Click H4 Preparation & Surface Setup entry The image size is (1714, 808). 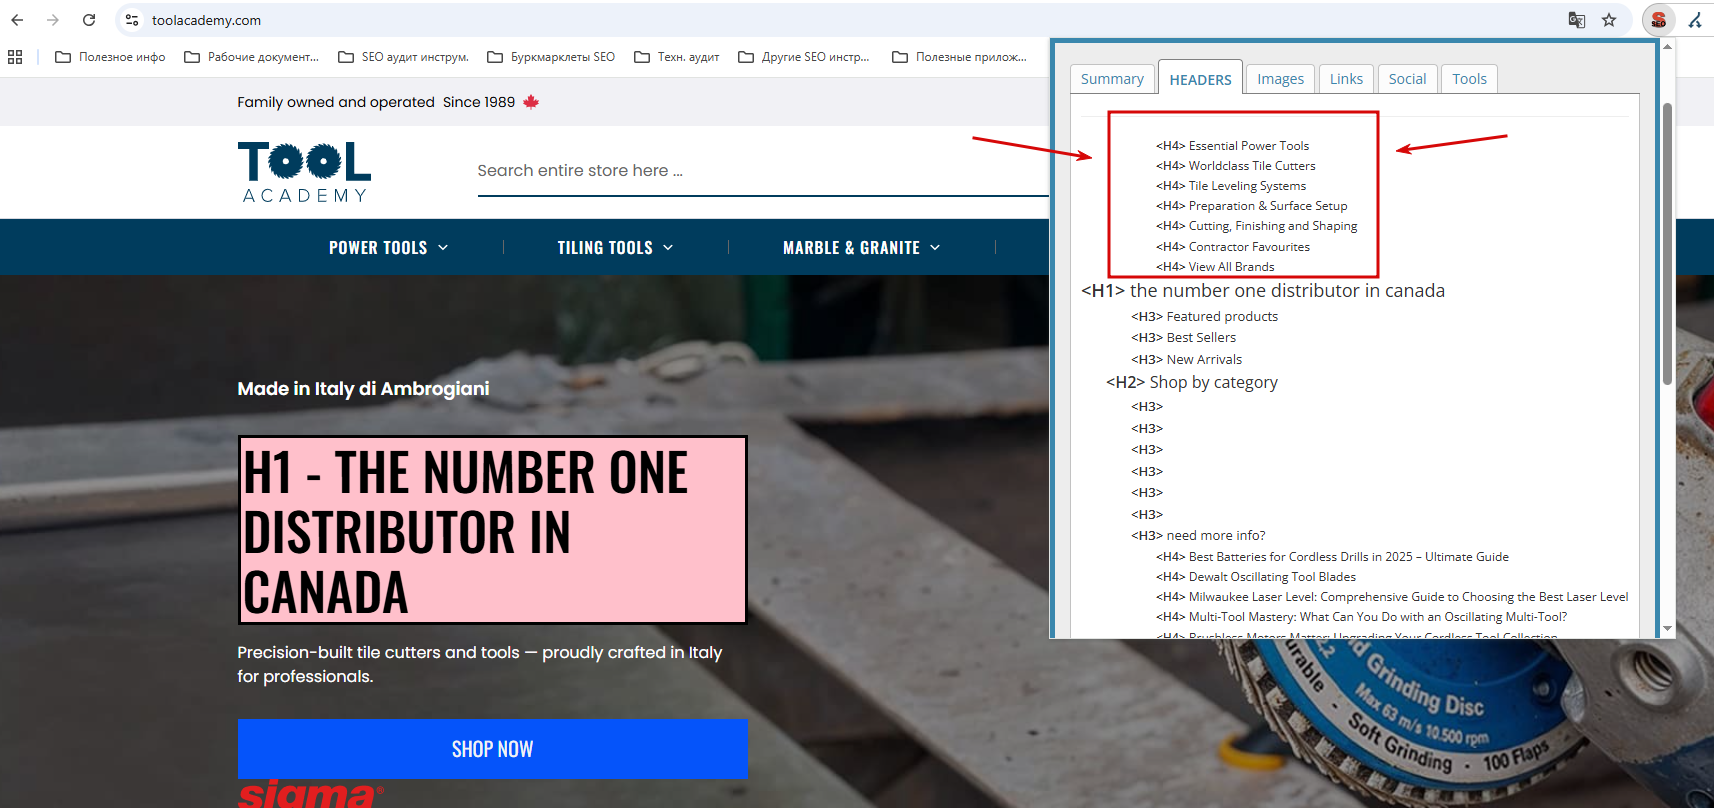[1251, 206]
